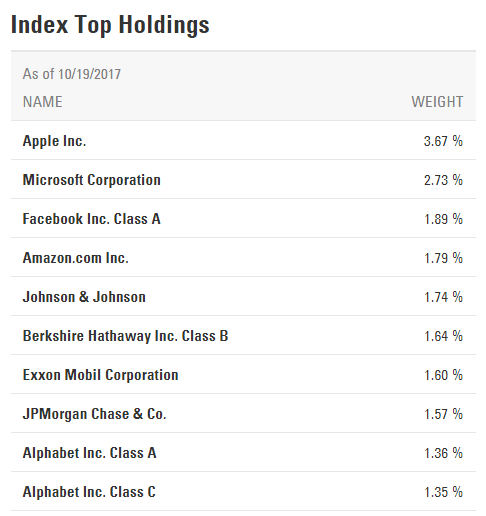Open the JPMorgan Chase & Co. holding
The height and width of the screenshot is (516, 486).
click(94, 414)
